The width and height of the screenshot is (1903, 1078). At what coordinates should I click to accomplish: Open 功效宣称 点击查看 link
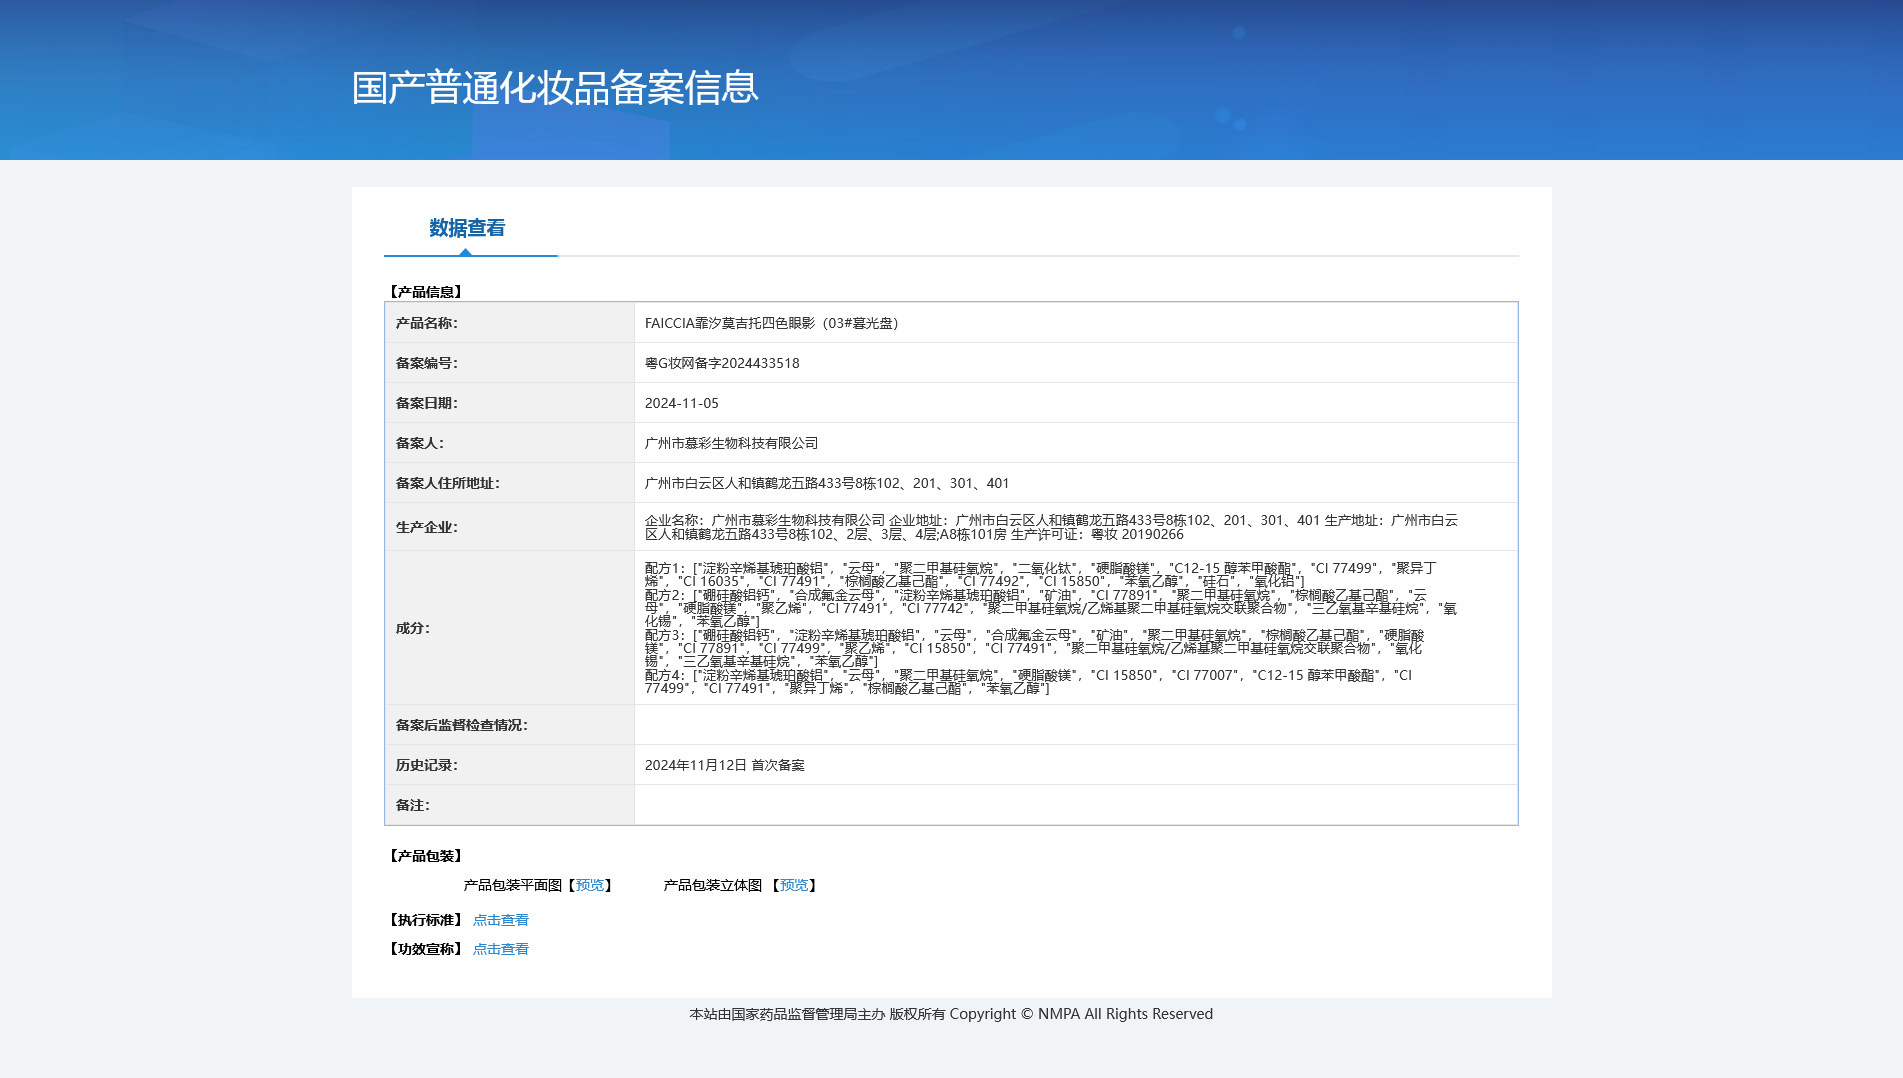[500, 949]
